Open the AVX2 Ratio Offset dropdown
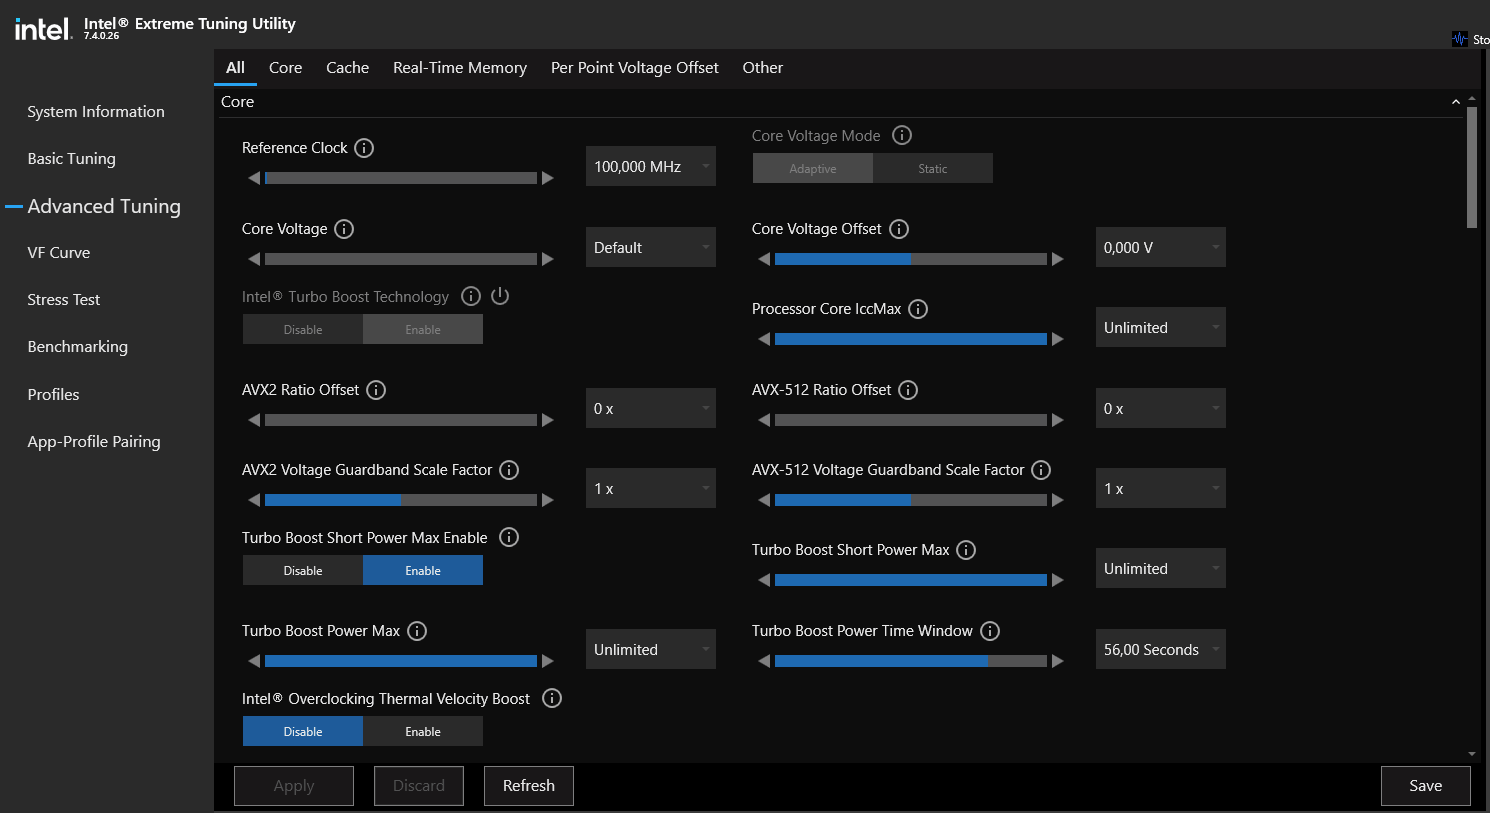 pos(651,408)
